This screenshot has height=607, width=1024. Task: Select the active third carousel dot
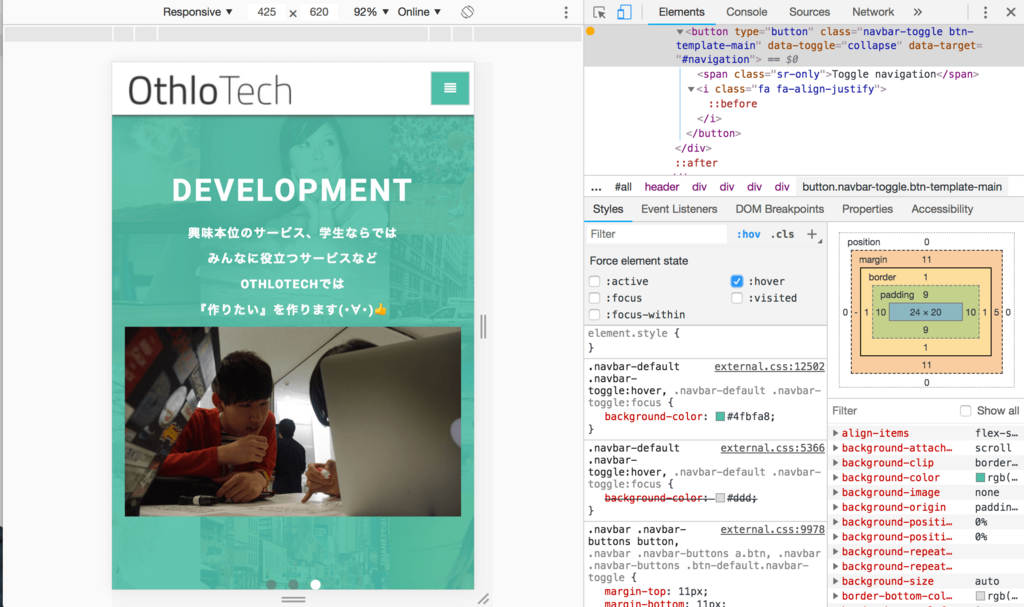coord(315,584)
